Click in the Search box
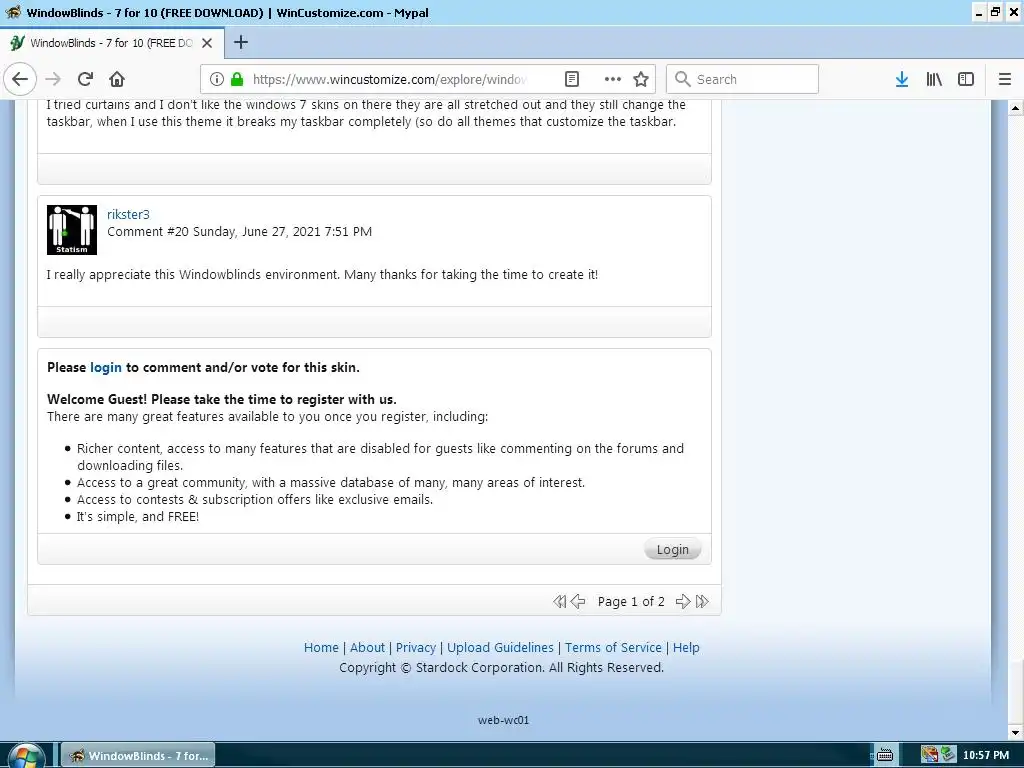Image resolution: width=1024 pixels, height=768 pixels. [743, 79]
